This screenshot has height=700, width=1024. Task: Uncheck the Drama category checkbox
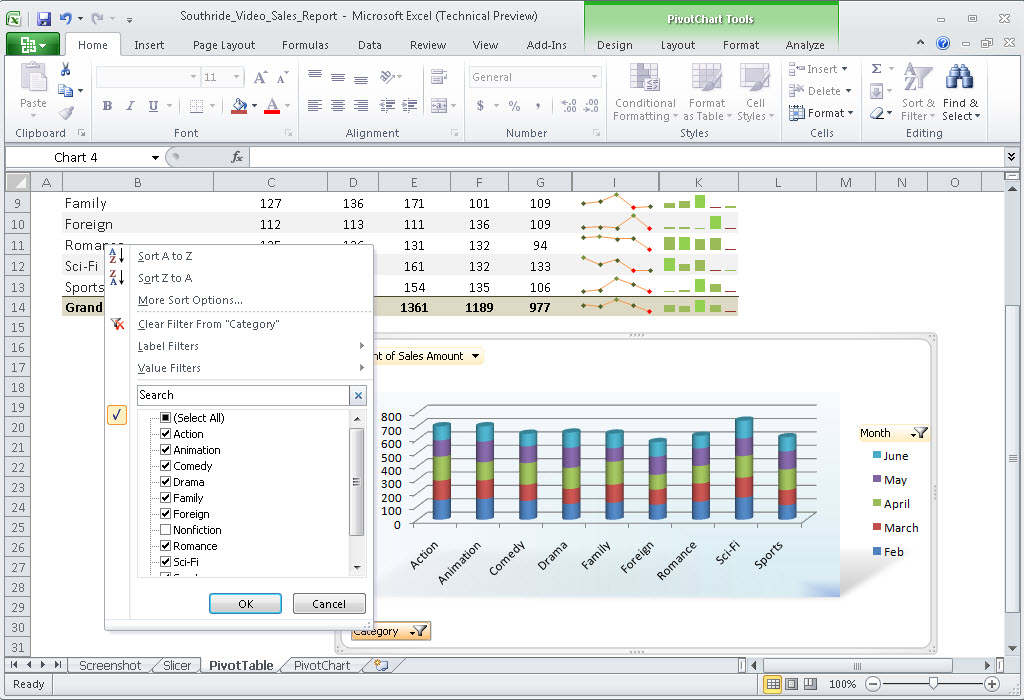pos(166,481)
